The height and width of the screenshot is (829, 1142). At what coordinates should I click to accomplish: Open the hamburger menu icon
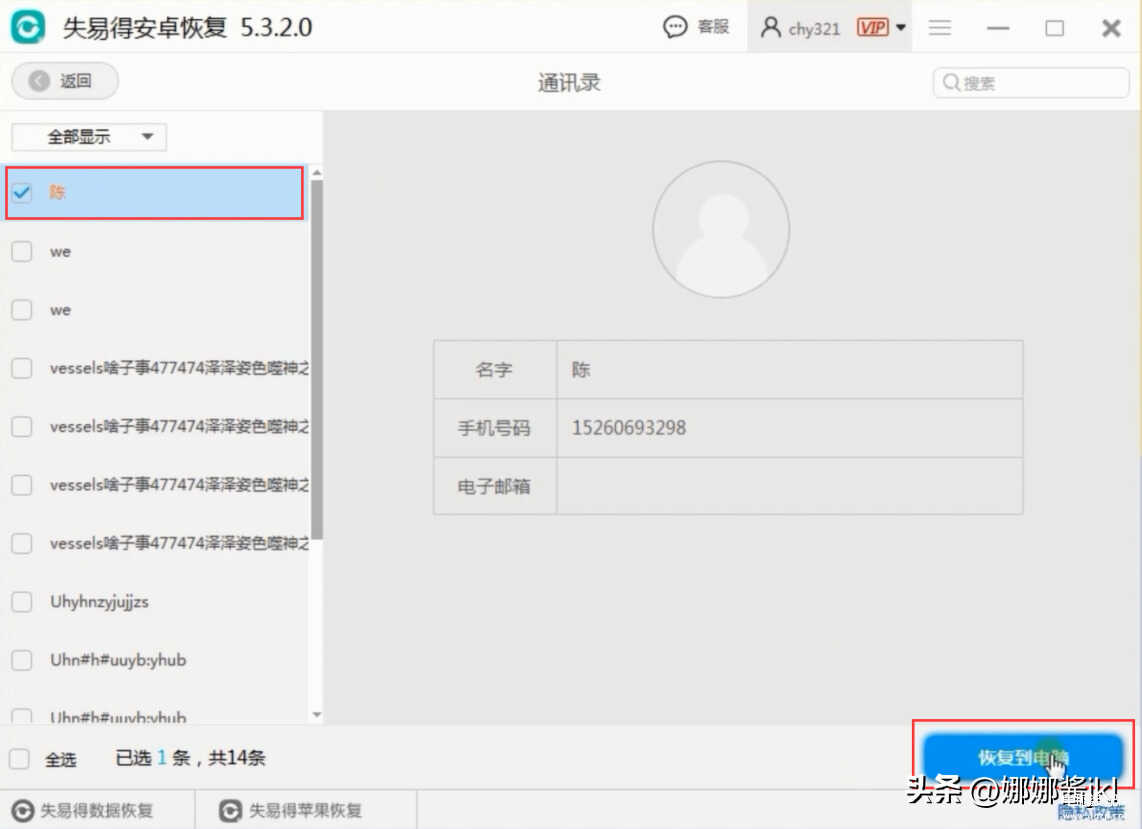(x=939, y=28)
